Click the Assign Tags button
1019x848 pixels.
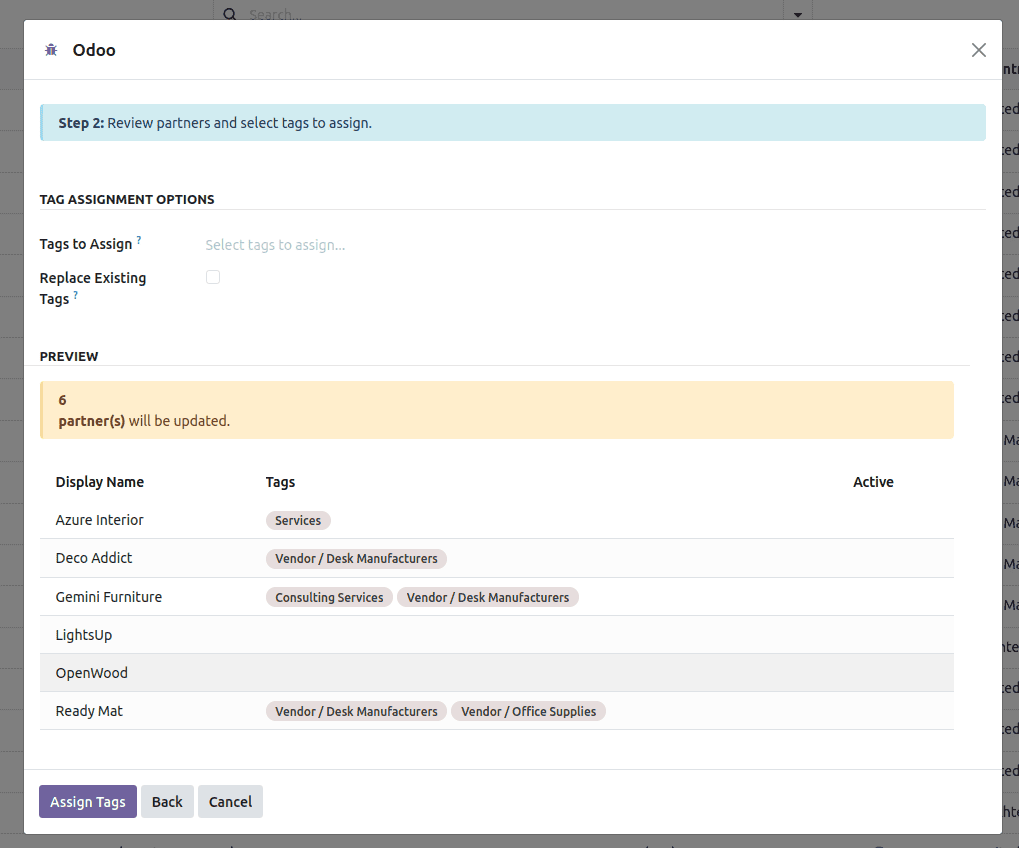coord(87,801)
